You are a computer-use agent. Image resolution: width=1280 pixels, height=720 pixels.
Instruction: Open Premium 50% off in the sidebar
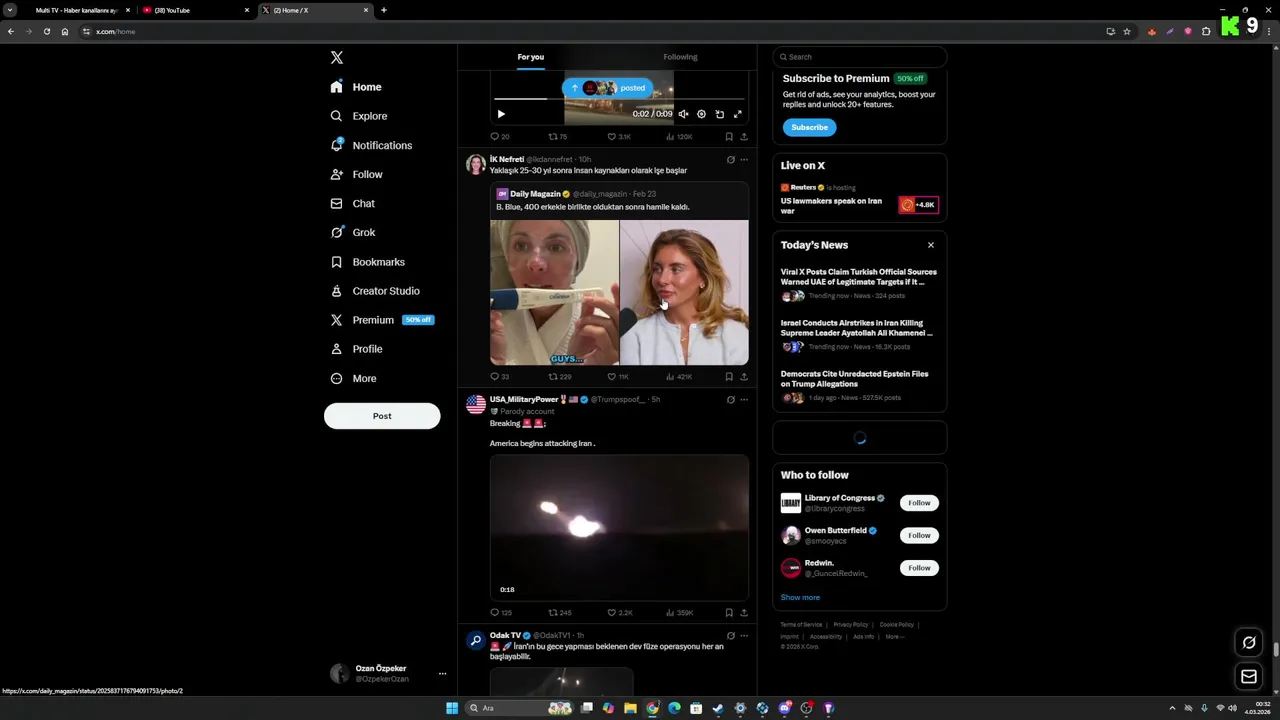point(382,320)
